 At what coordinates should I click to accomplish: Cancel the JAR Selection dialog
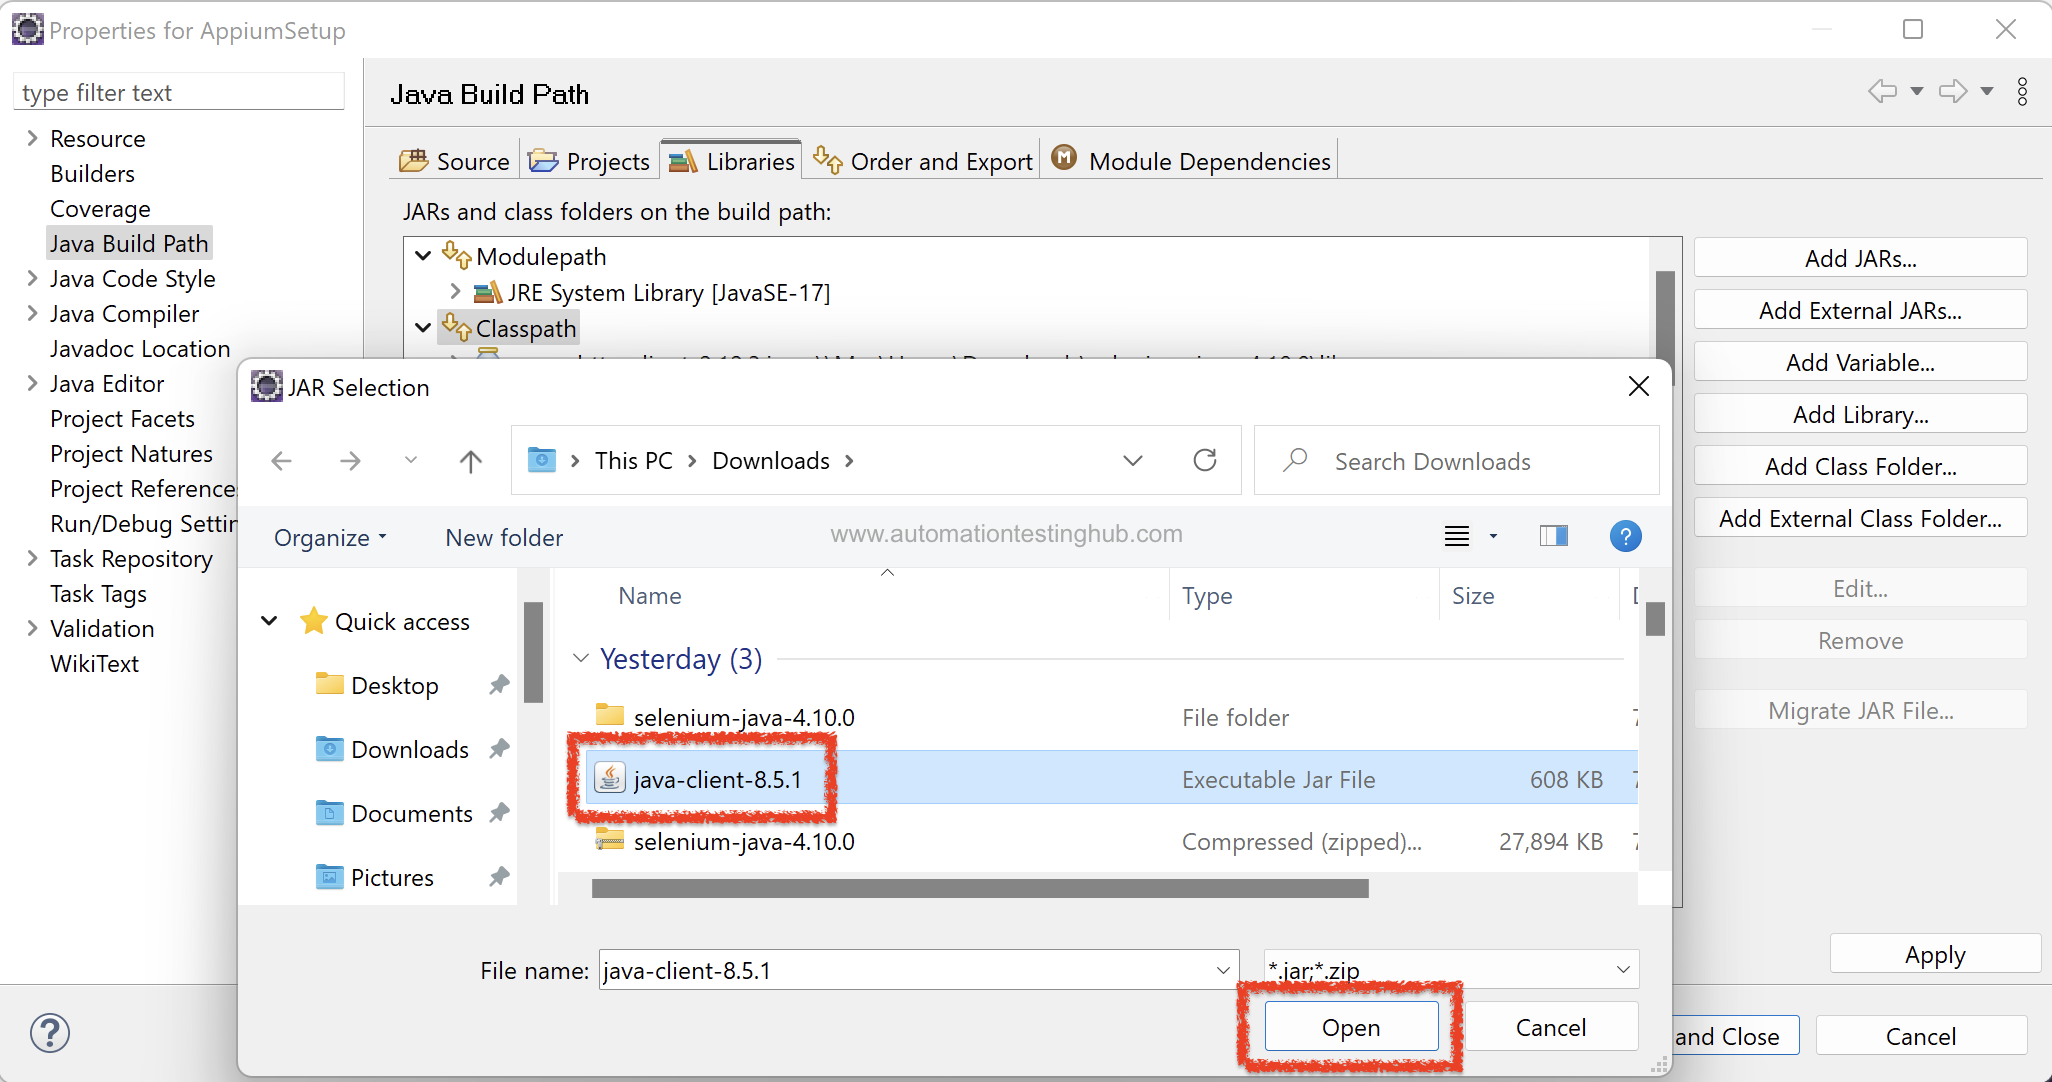[1550, 1027]
